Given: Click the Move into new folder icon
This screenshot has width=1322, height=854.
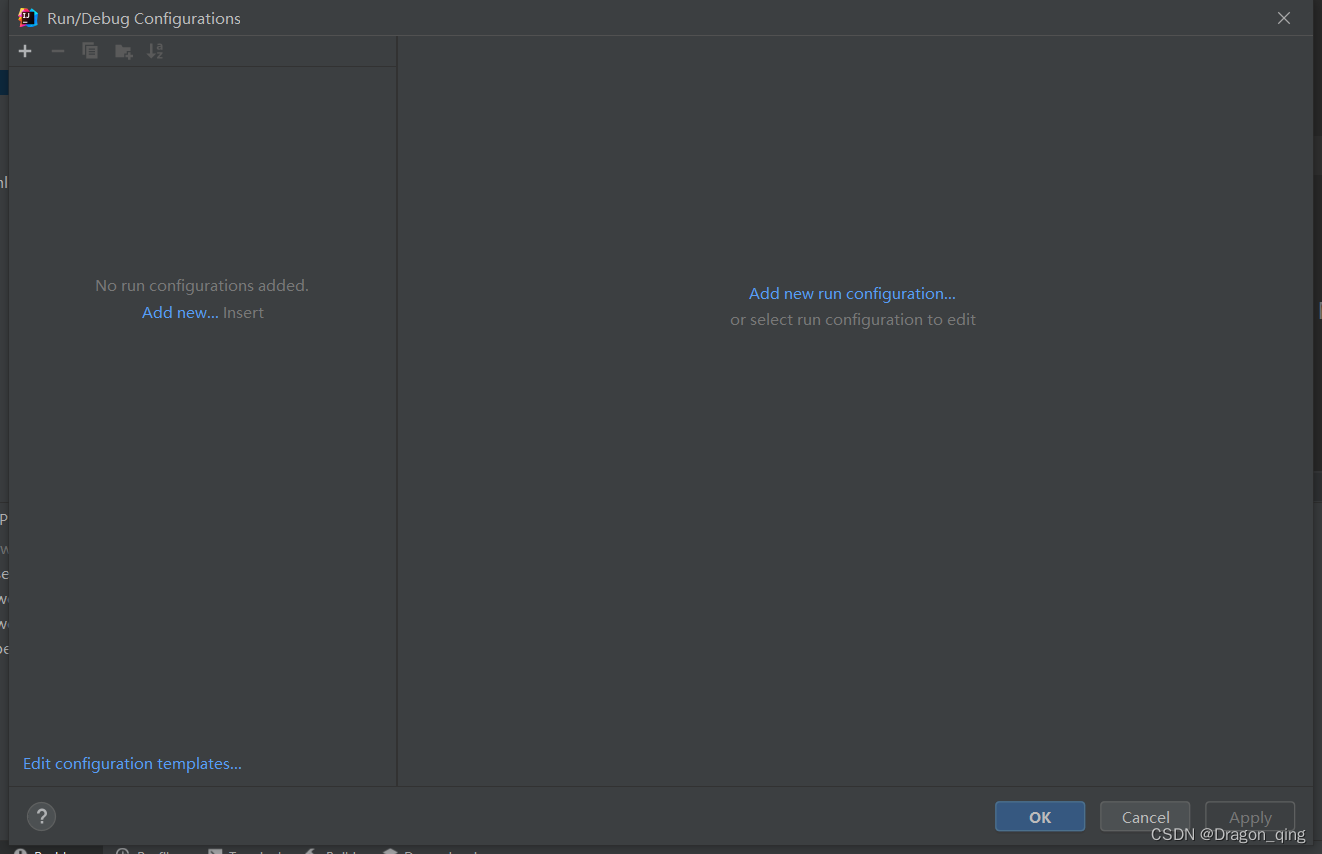Looking at the screenshot, I should pyautogui.click(x=123, y=51).
